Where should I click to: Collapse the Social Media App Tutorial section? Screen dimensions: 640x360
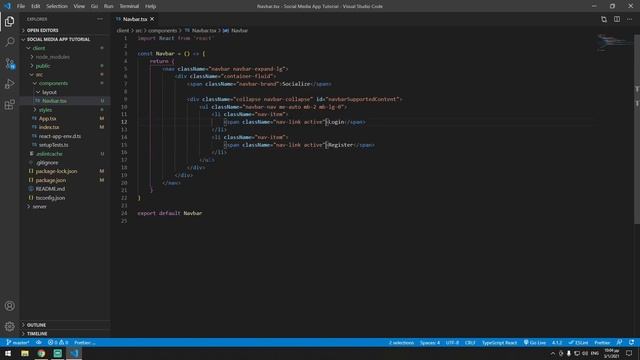[x=58, y=39]
